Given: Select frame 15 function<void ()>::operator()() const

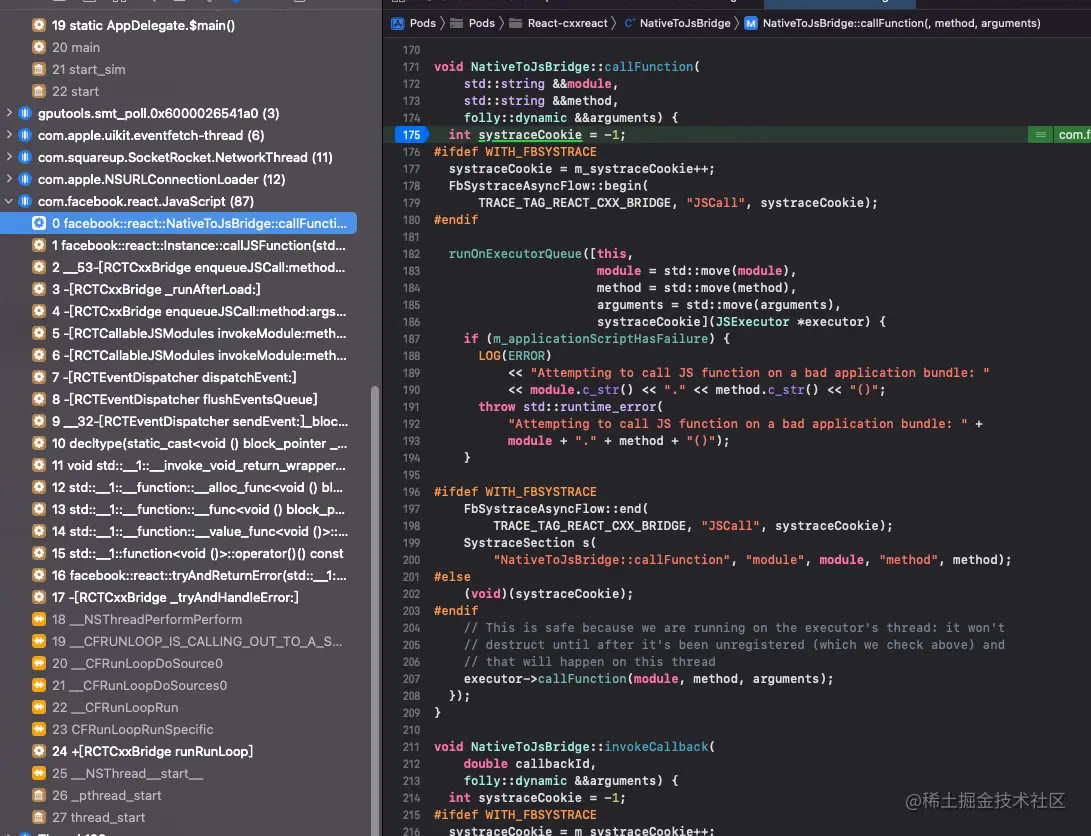Looking at the screenshot, I should pos(188,554).
